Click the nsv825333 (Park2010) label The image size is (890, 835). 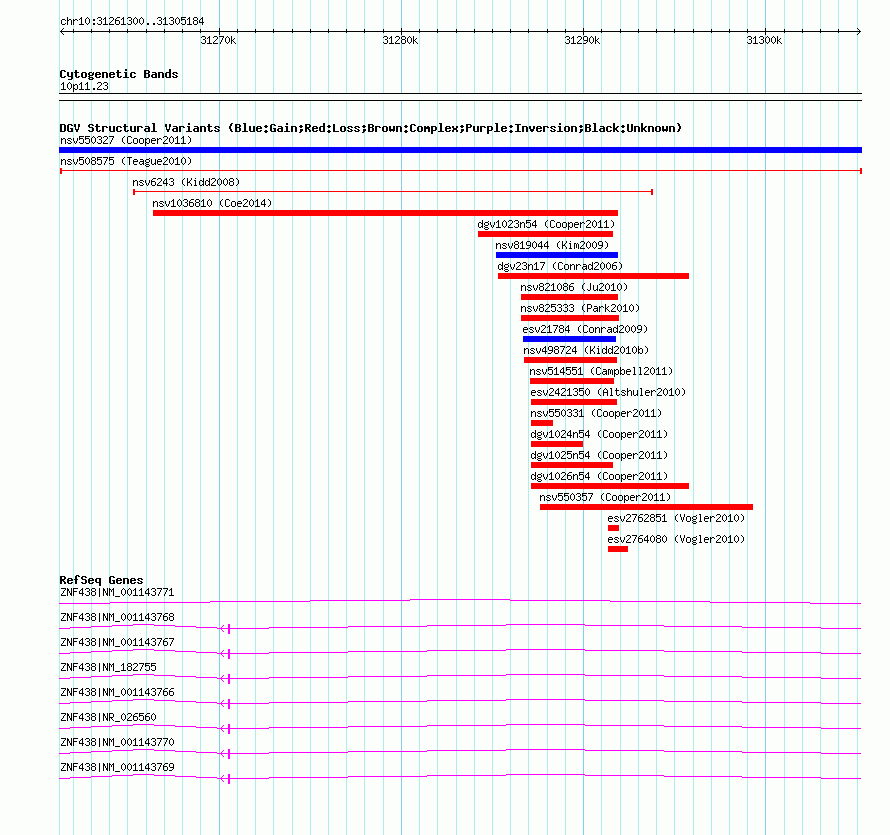click(x=580, y=308)
